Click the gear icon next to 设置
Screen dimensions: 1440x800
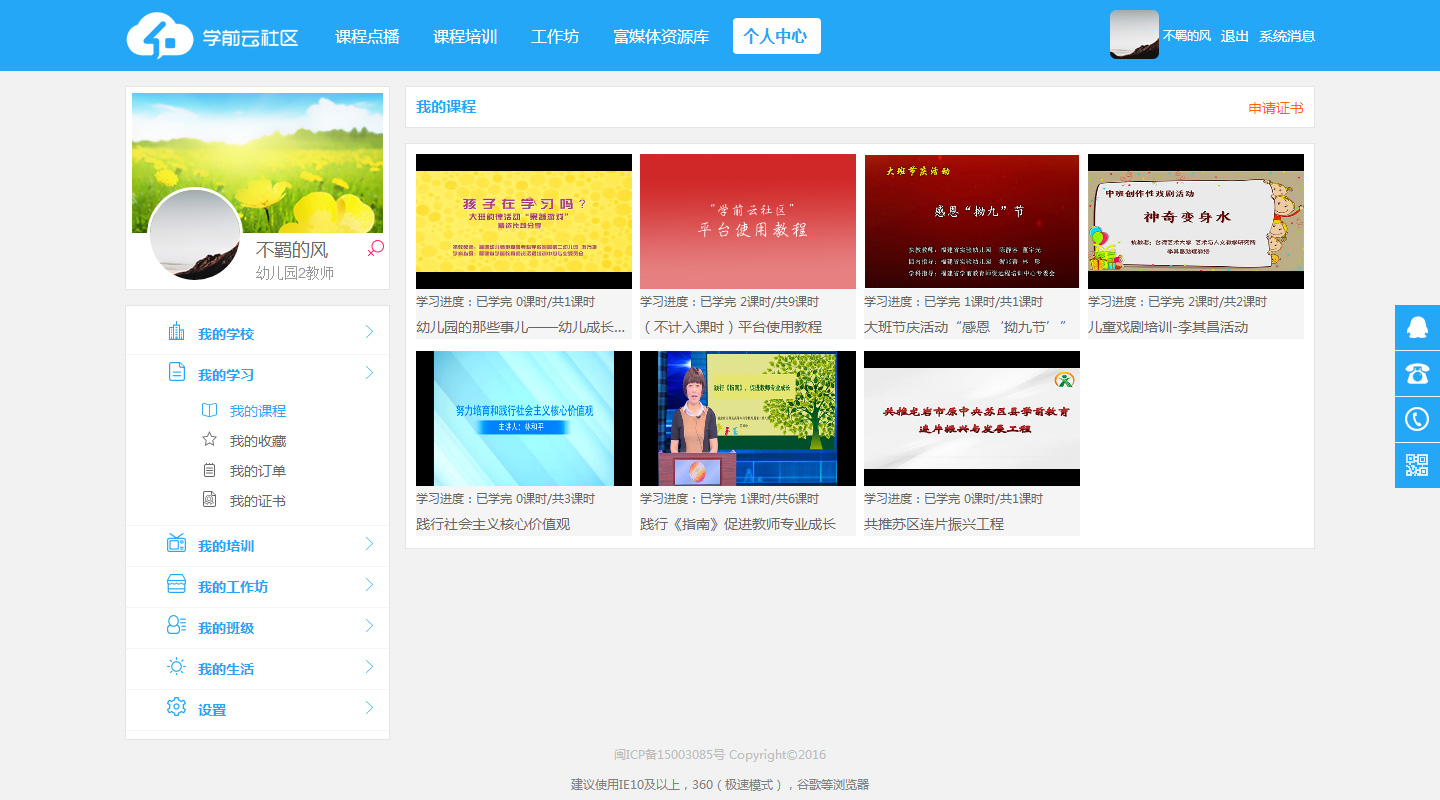pos(177,708)
